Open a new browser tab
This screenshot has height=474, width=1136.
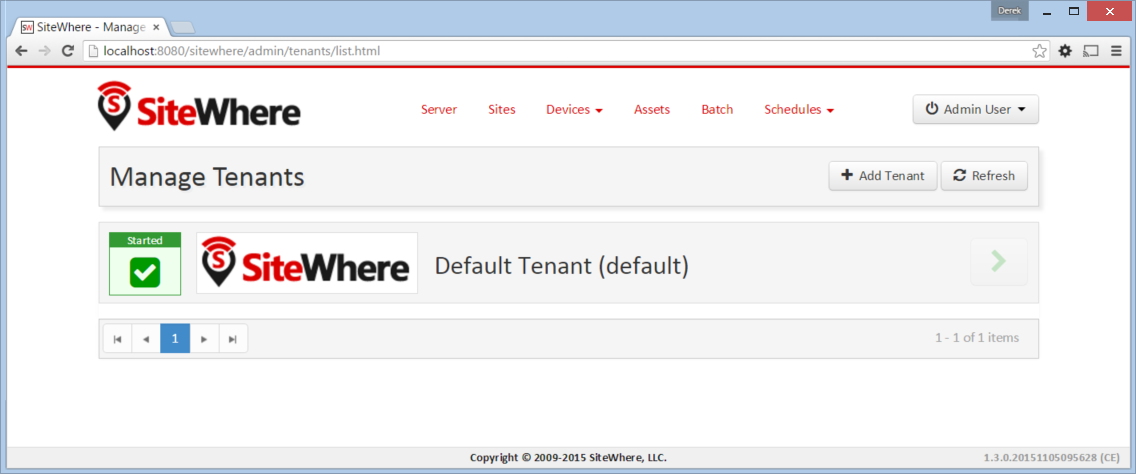tap(182, 28)
